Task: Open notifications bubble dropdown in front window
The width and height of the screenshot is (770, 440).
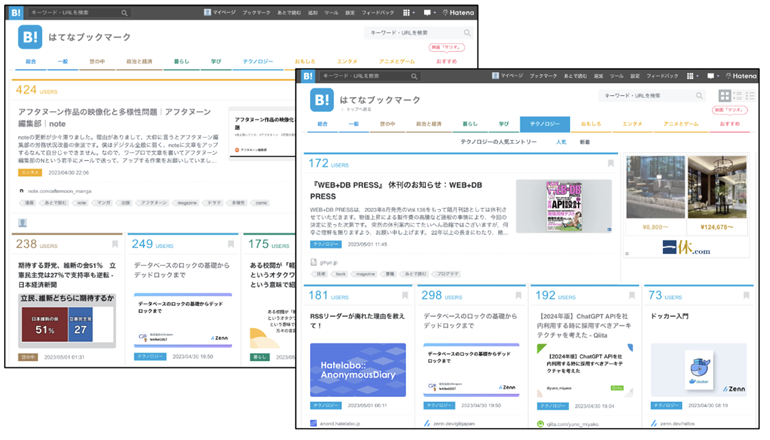Action: point(712,76)
